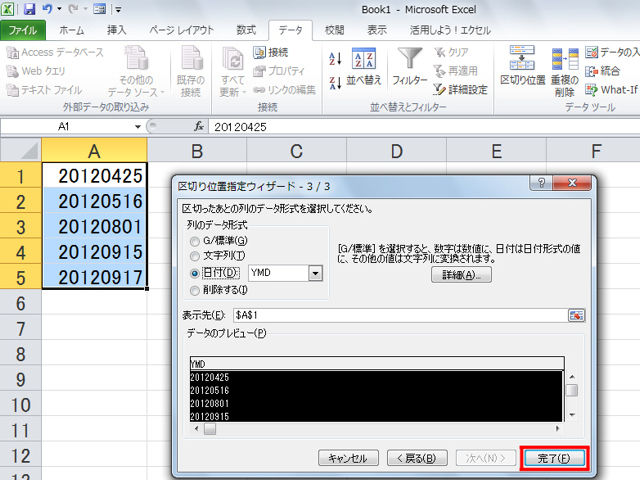Click the Redo icon in quick access toolbar
The width and height of the screenshot is (640, 480).
pyautogui.click(x=73, y=9)
